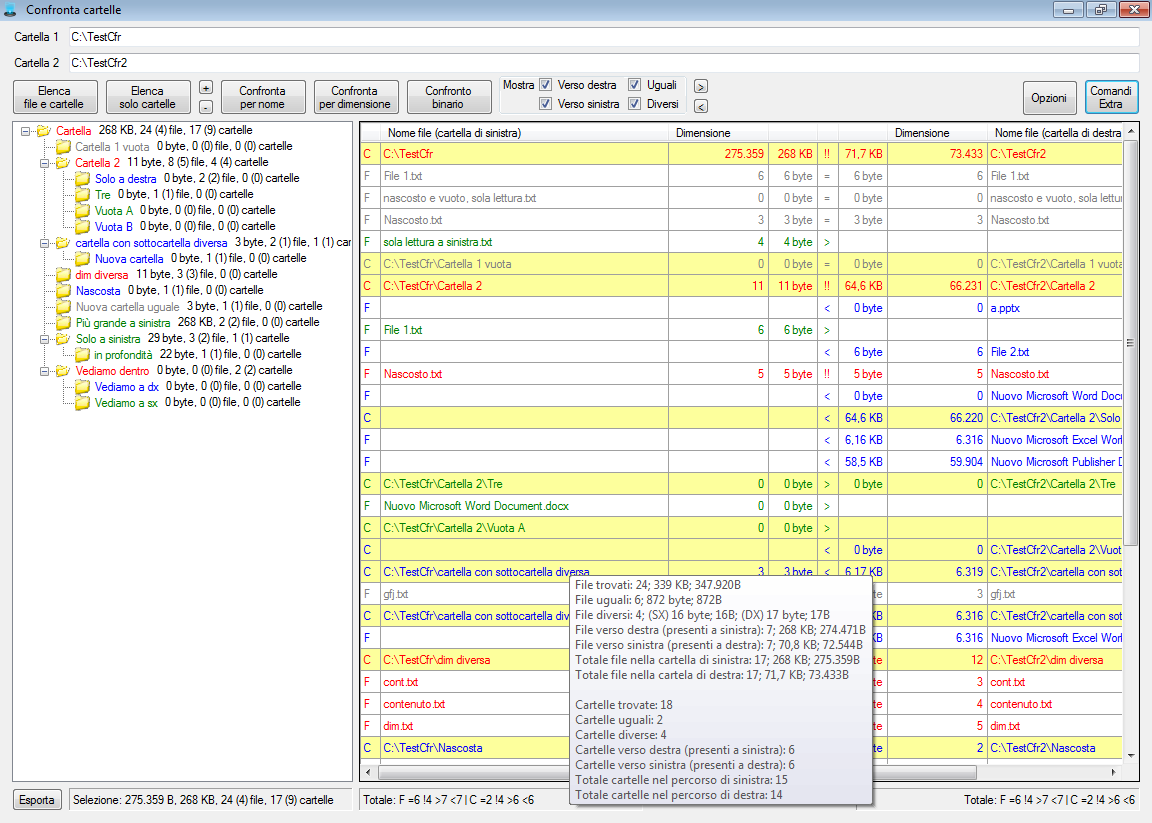Click the minus collapse-all button
The image size is (1152, 823).
(x=205, y=106)
